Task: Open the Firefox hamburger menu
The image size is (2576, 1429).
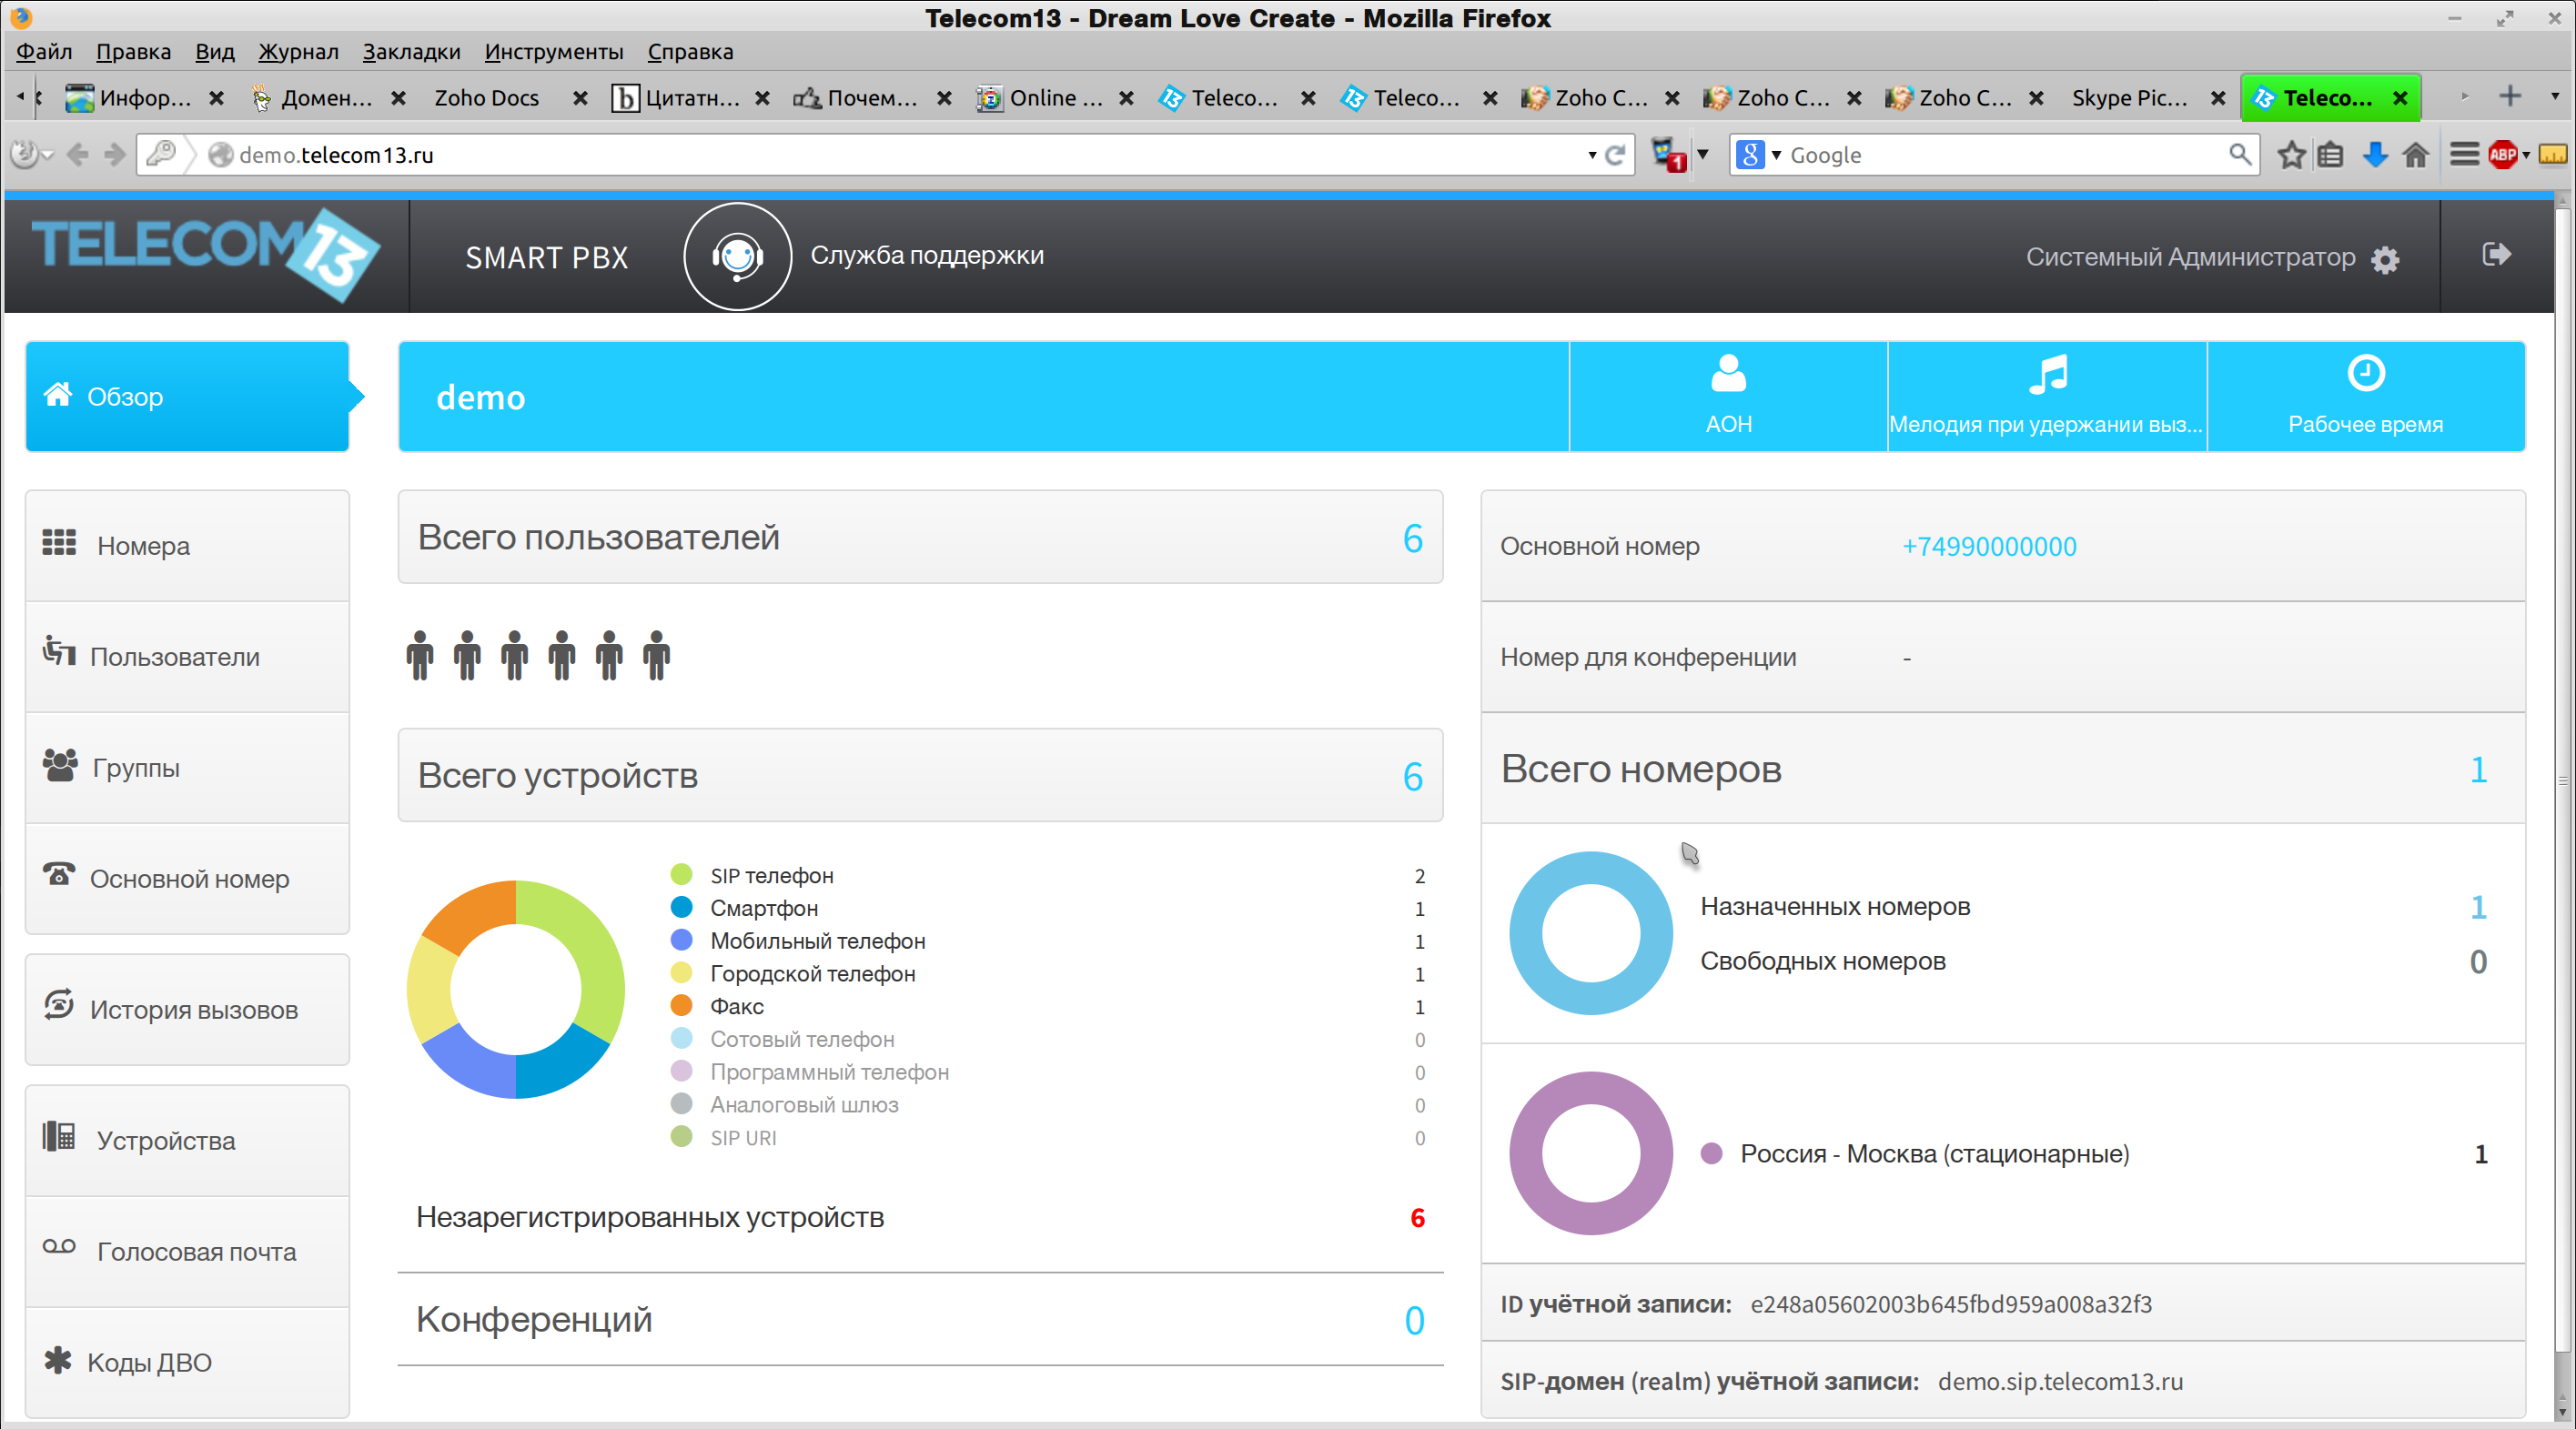Action: [2463, 155]
